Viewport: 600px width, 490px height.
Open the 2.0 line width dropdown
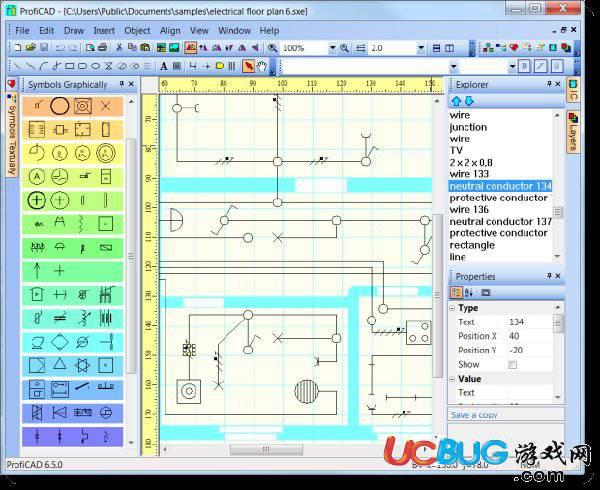click(x=421, y=48)
